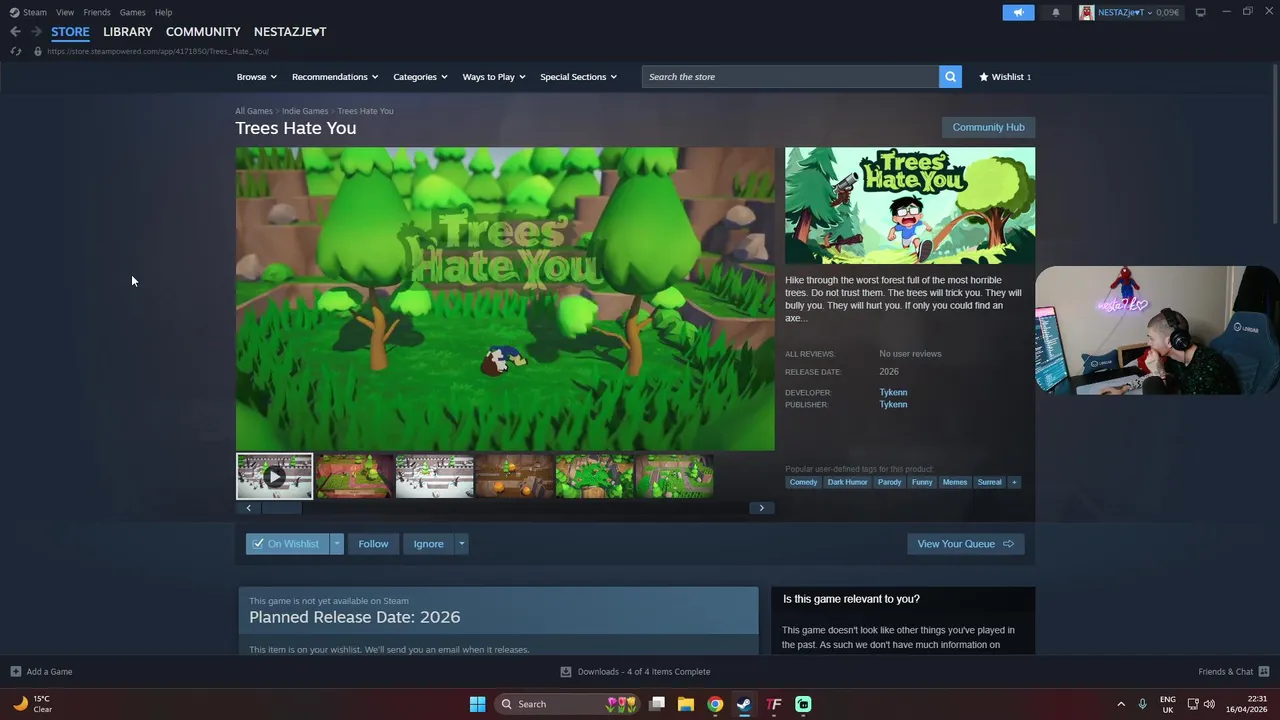
Task: Open the Games menu
Action: point(132,12)
